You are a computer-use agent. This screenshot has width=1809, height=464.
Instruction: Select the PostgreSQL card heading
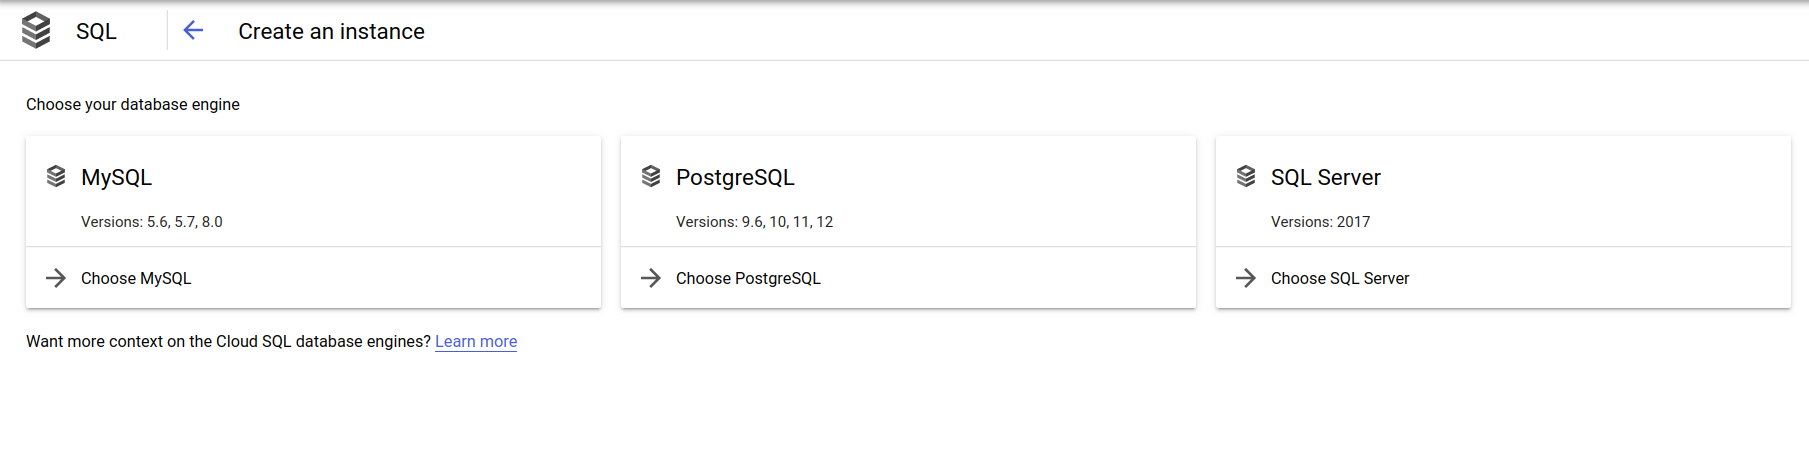(x=735, y=178)
